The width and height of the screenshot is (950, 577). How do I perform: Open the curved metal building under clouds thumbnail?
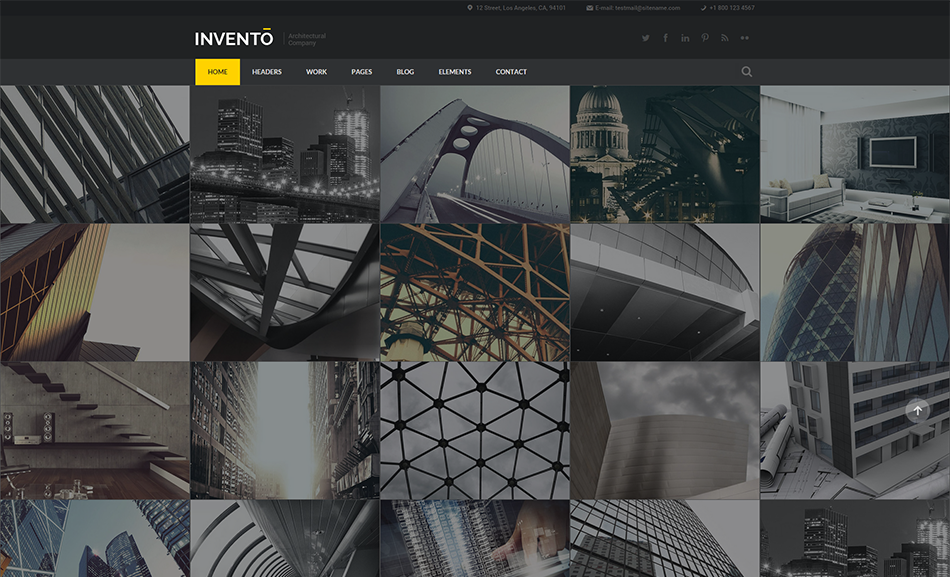click(x=665, y=430)
